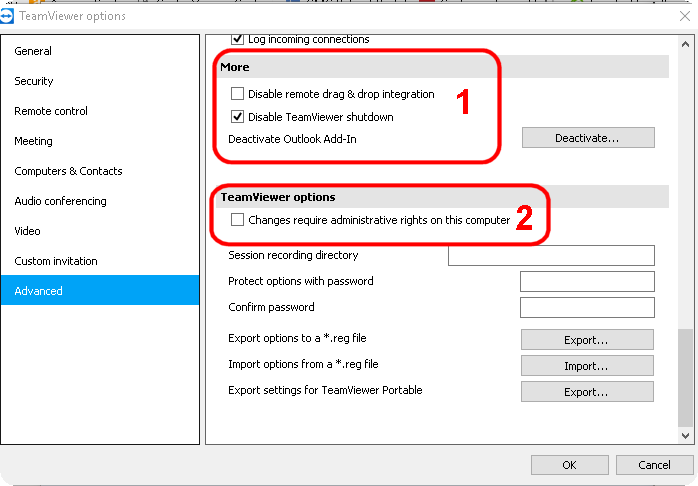Click the Session recording directory field
This screenshot has width=698, height=486.
coord(551,255)
